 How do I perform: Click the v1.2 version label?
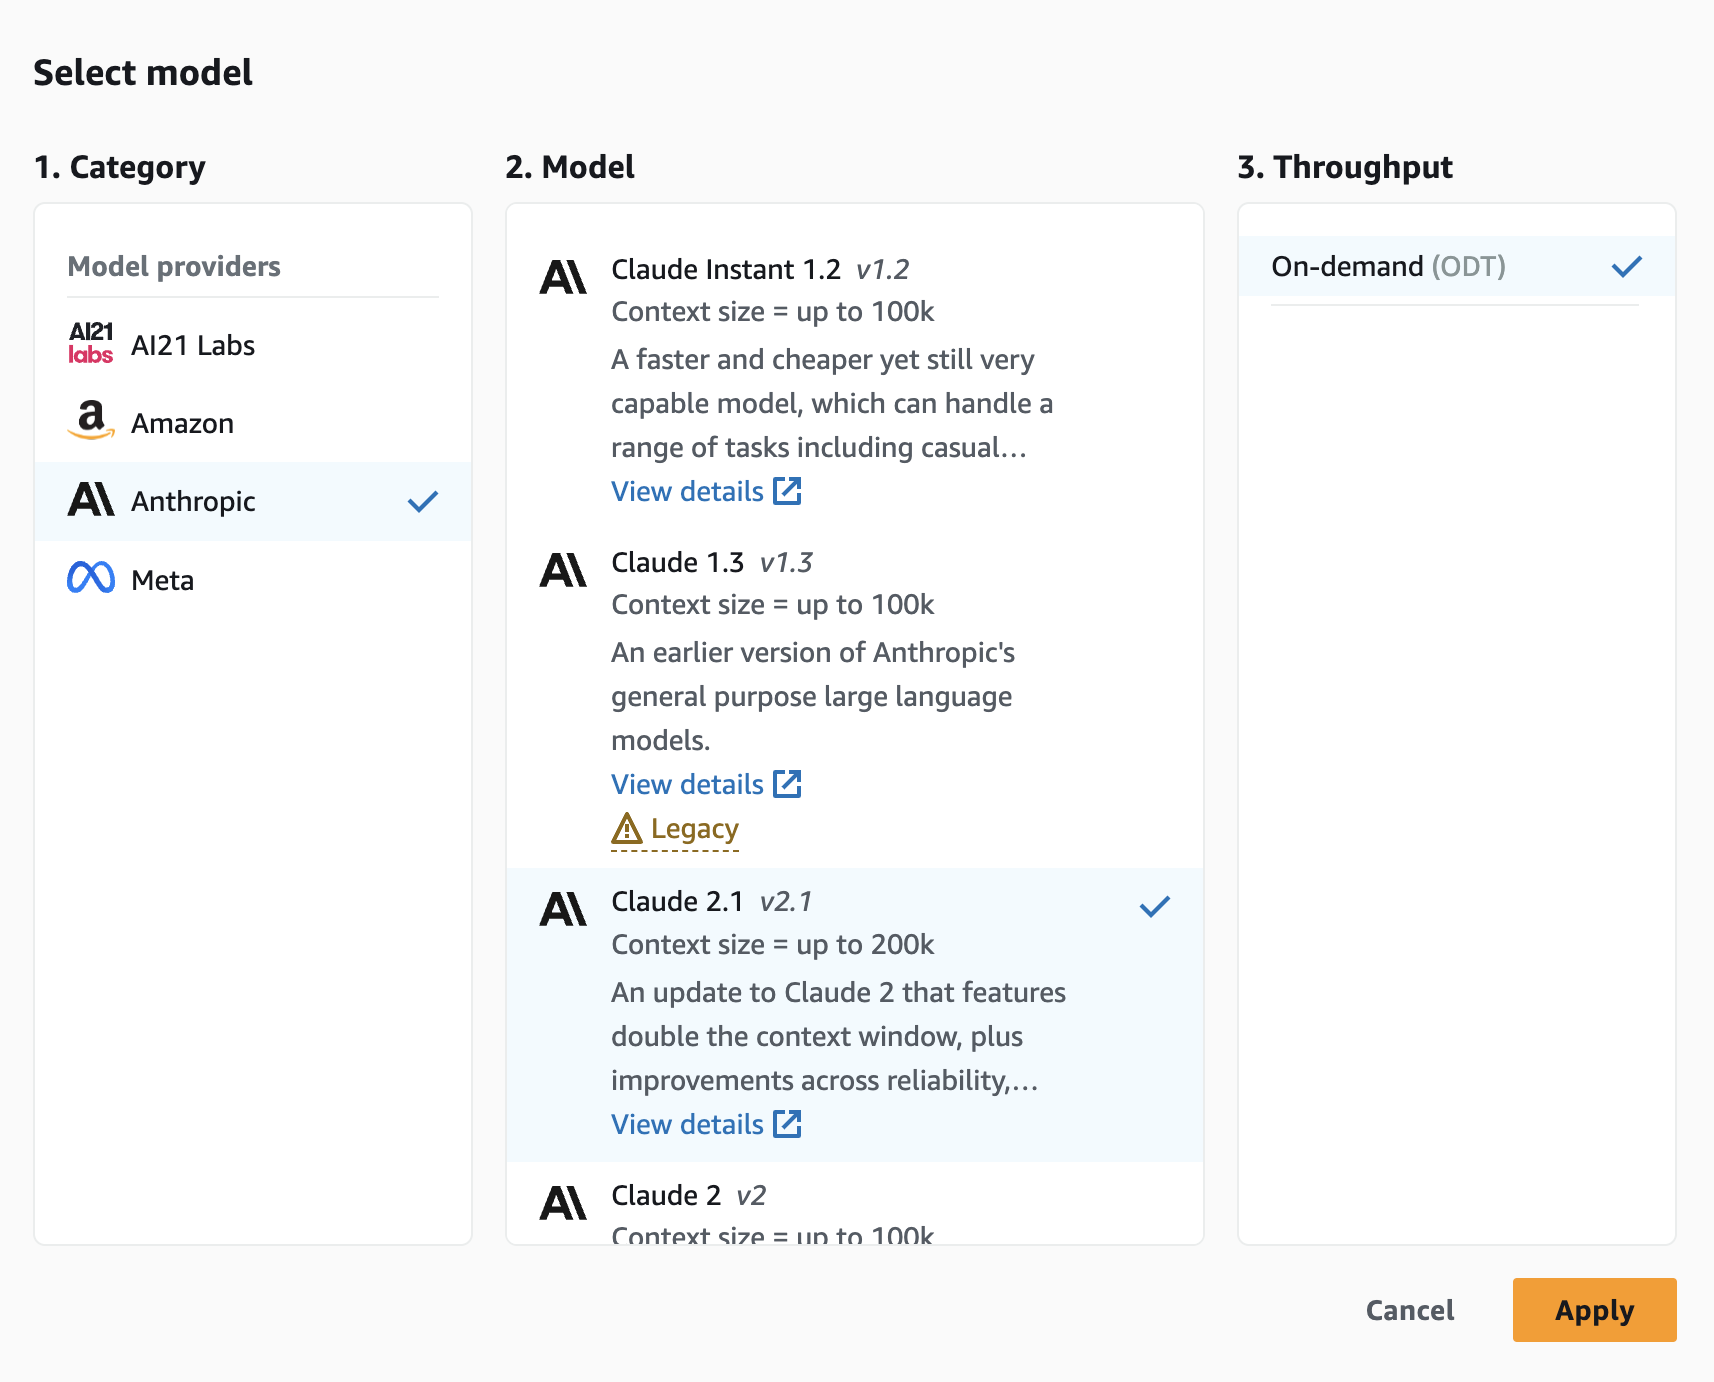[x=883, y=269]
